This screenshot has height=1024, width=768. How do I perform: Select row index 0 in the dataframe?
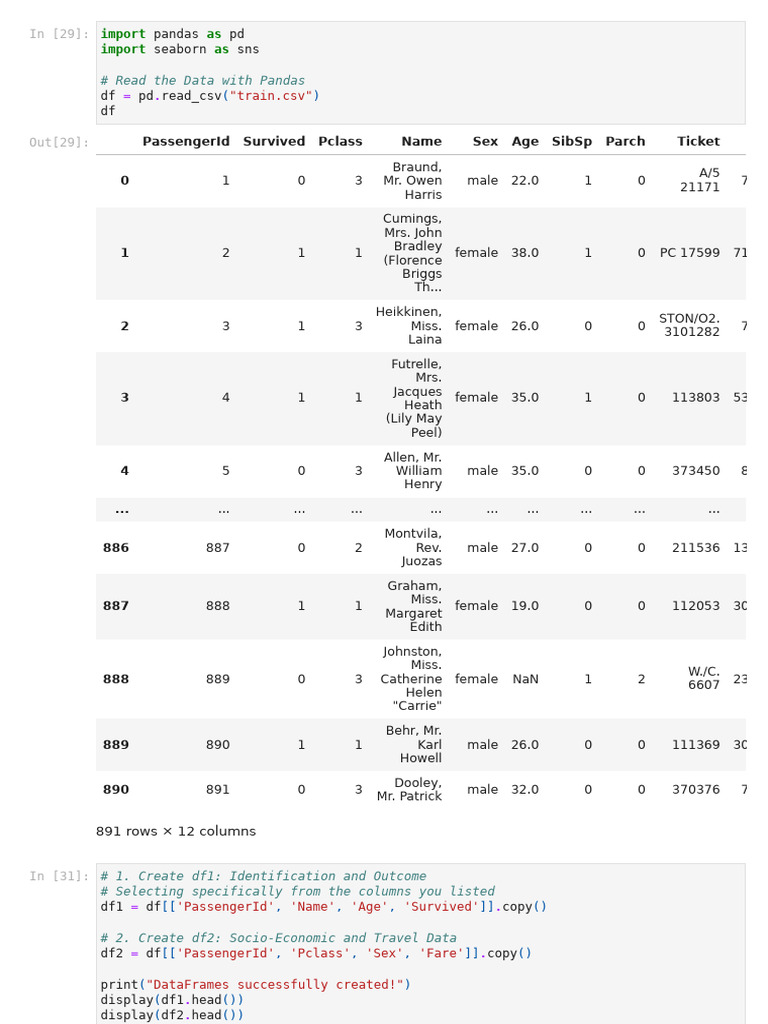point(125,181)
